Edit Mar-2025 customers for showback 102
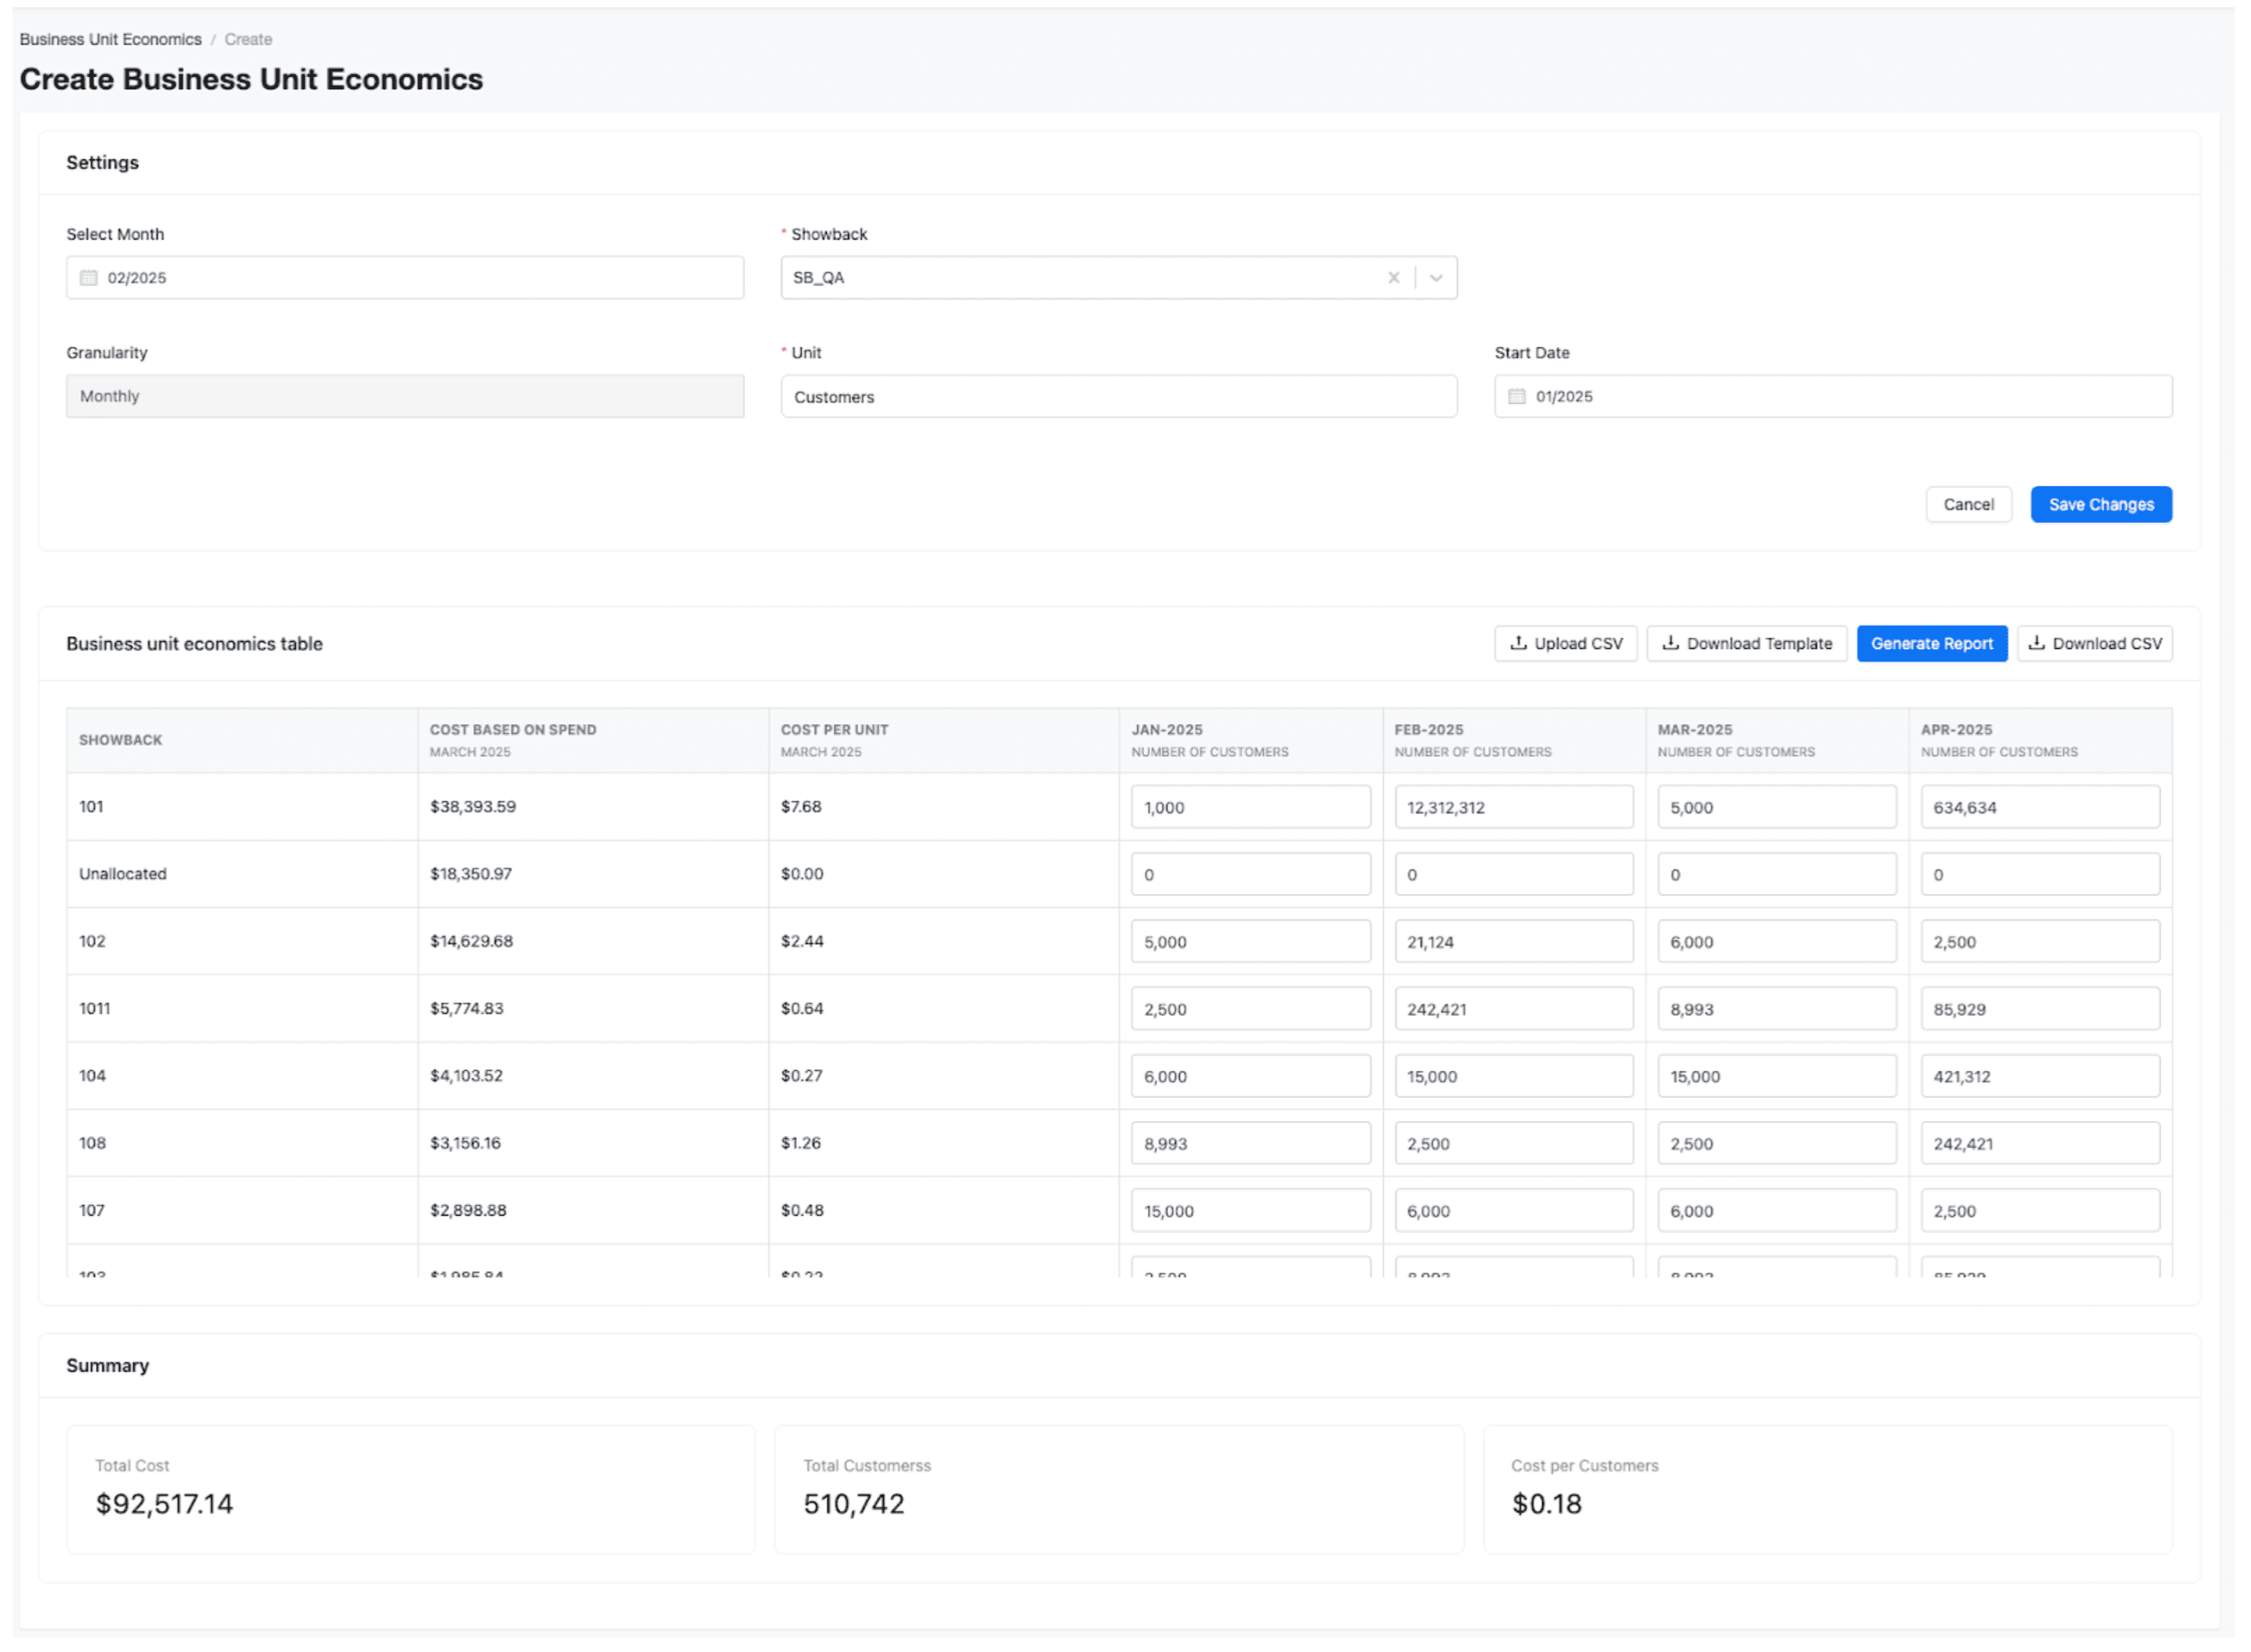The height and width of the screenshot is (1652, 2251). click(x=1776, y=941)
